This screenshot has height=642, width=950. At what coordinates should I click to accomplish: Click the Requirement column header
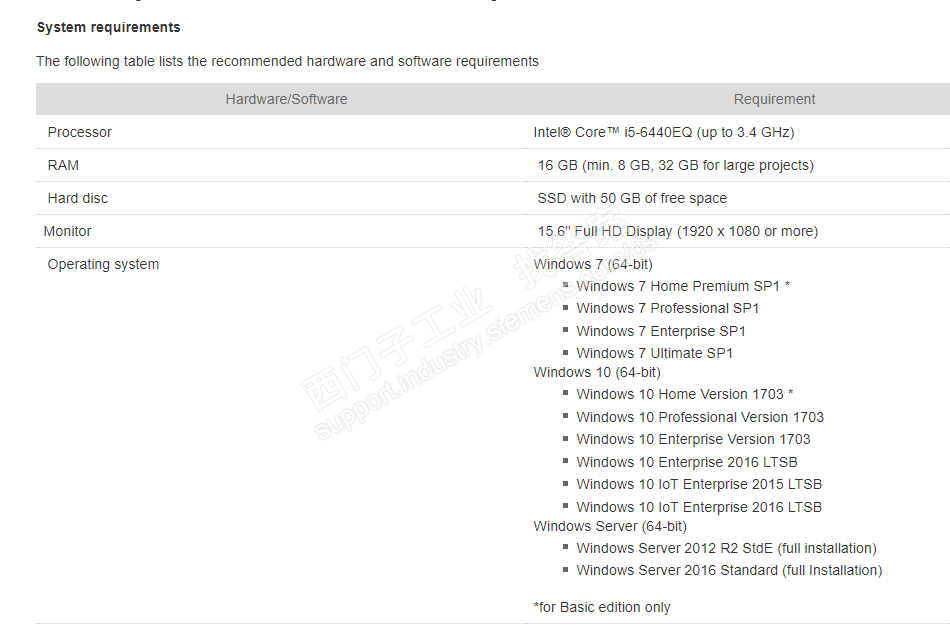click(x=774, y=99)
